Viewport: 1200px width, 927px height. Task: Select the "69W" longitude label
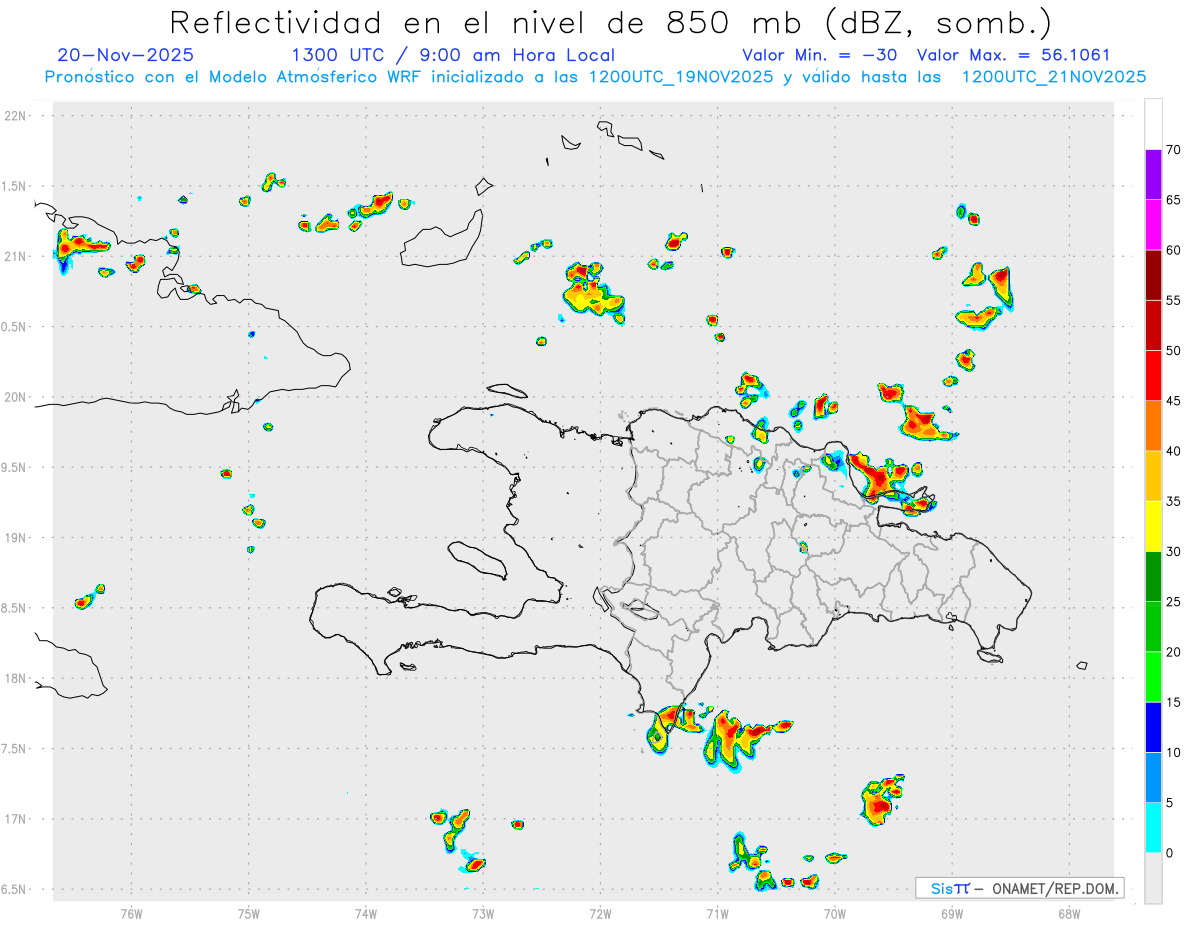[952, 913]
